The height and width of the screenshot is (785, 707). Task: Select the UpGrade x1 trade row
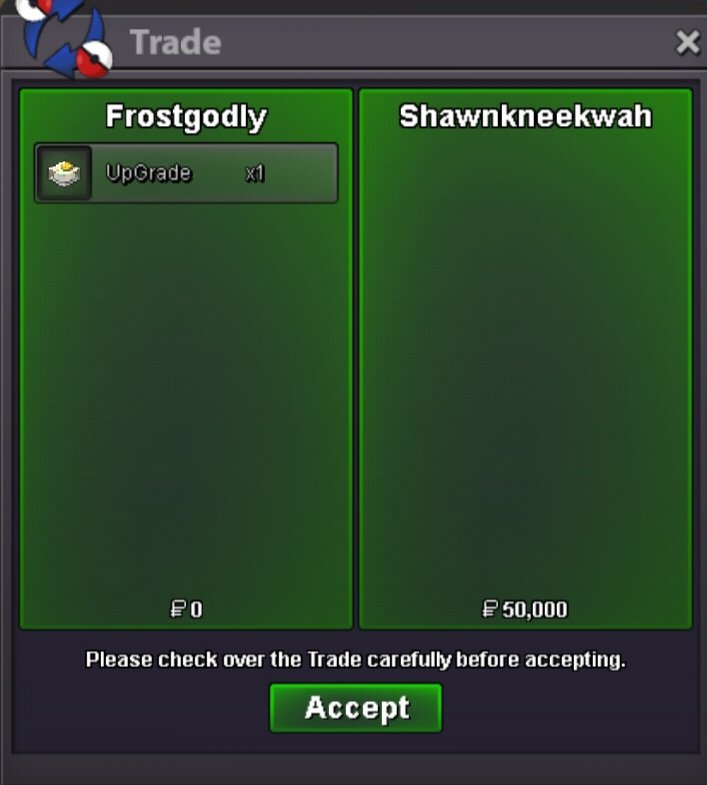(x=186, y=173)
